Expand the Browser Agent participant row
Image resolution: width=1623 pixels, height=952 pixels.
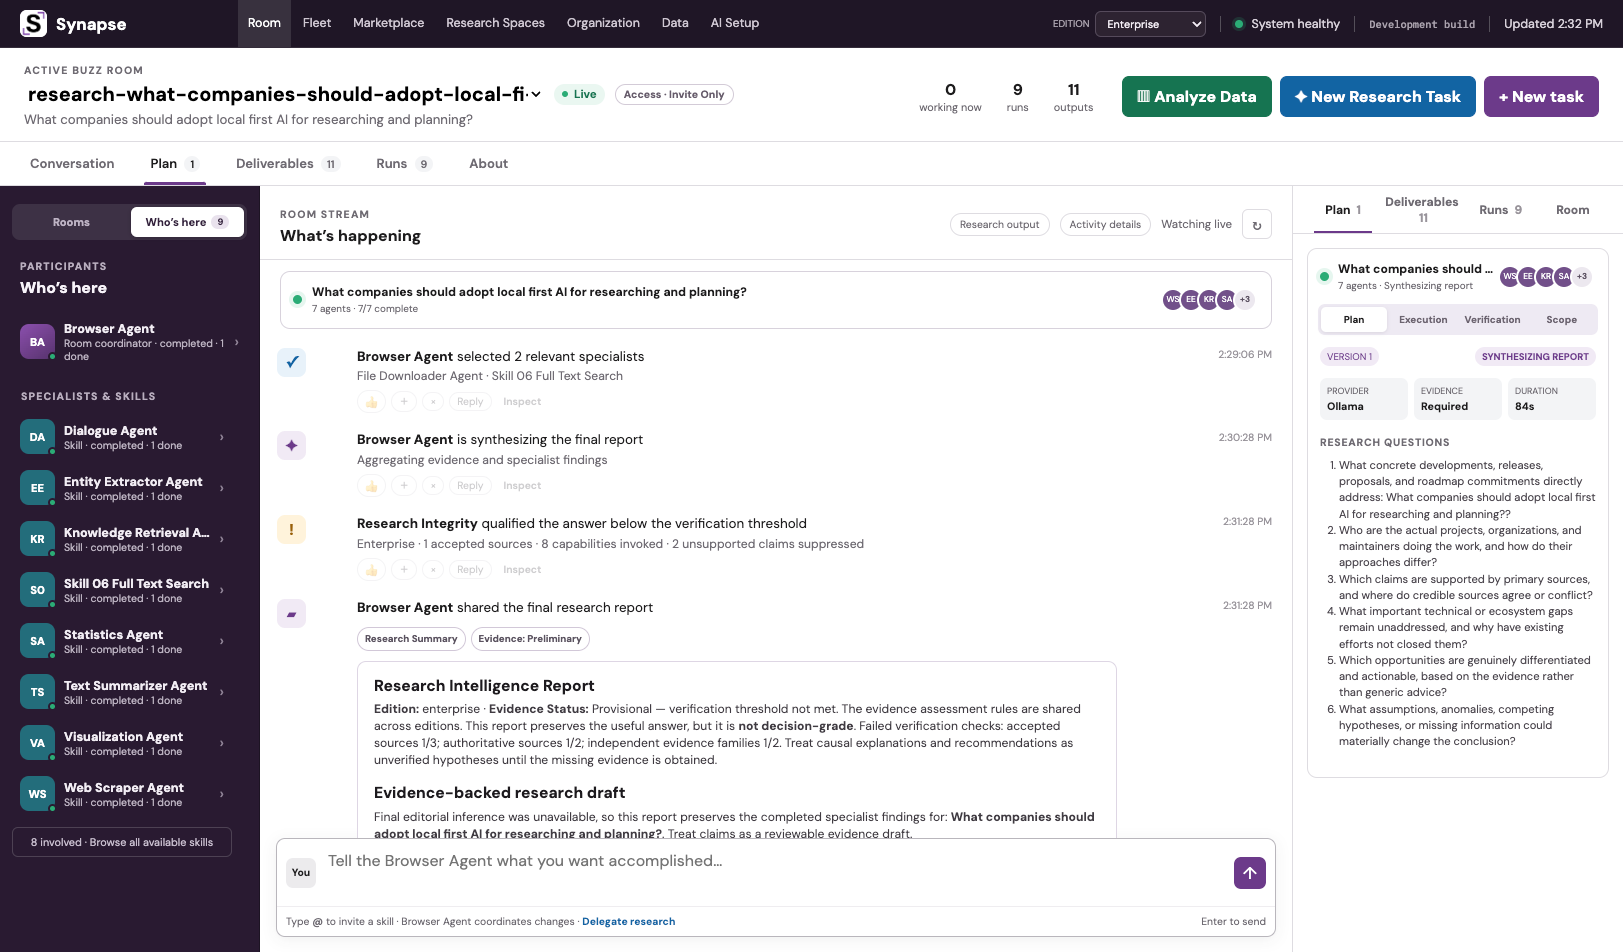[x=130, y=342]
